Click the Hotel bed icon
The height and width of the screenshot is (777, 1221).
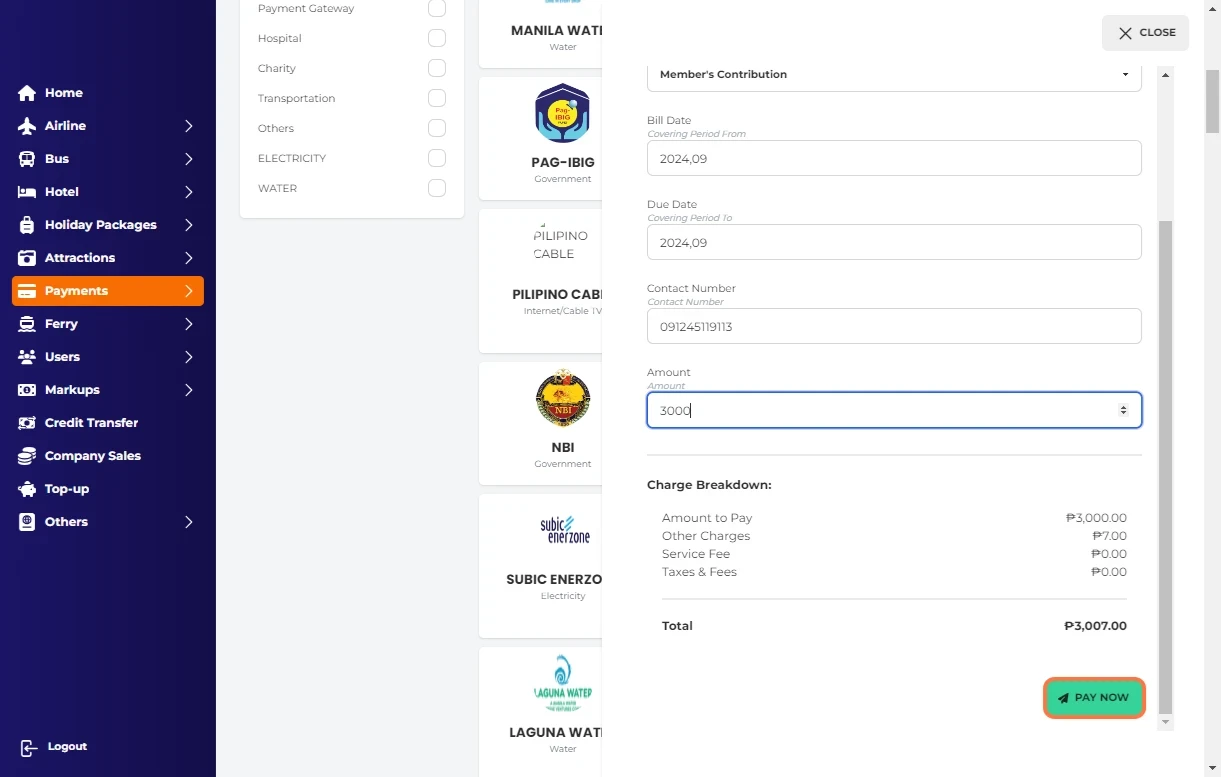click(27, 192)
